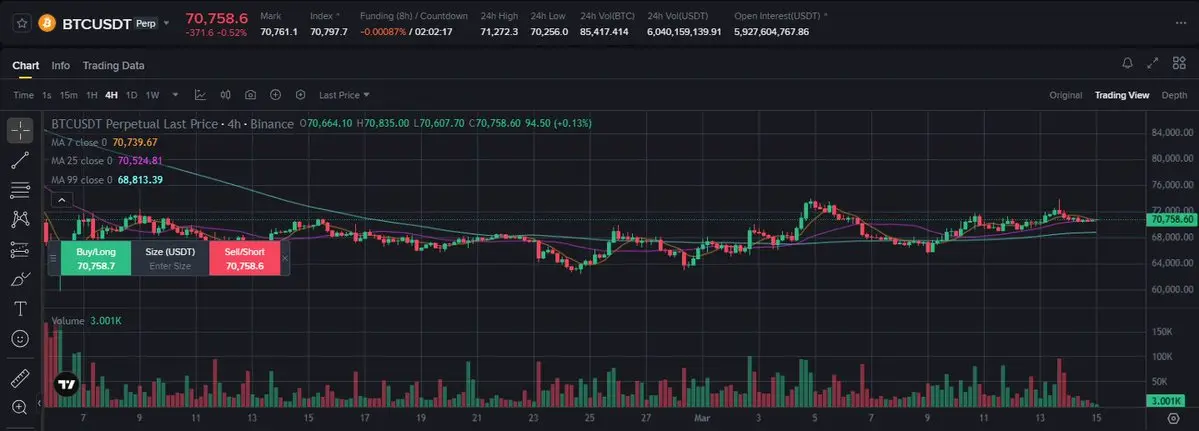
Task: Close the quick order panel
Action: [284, 258]
